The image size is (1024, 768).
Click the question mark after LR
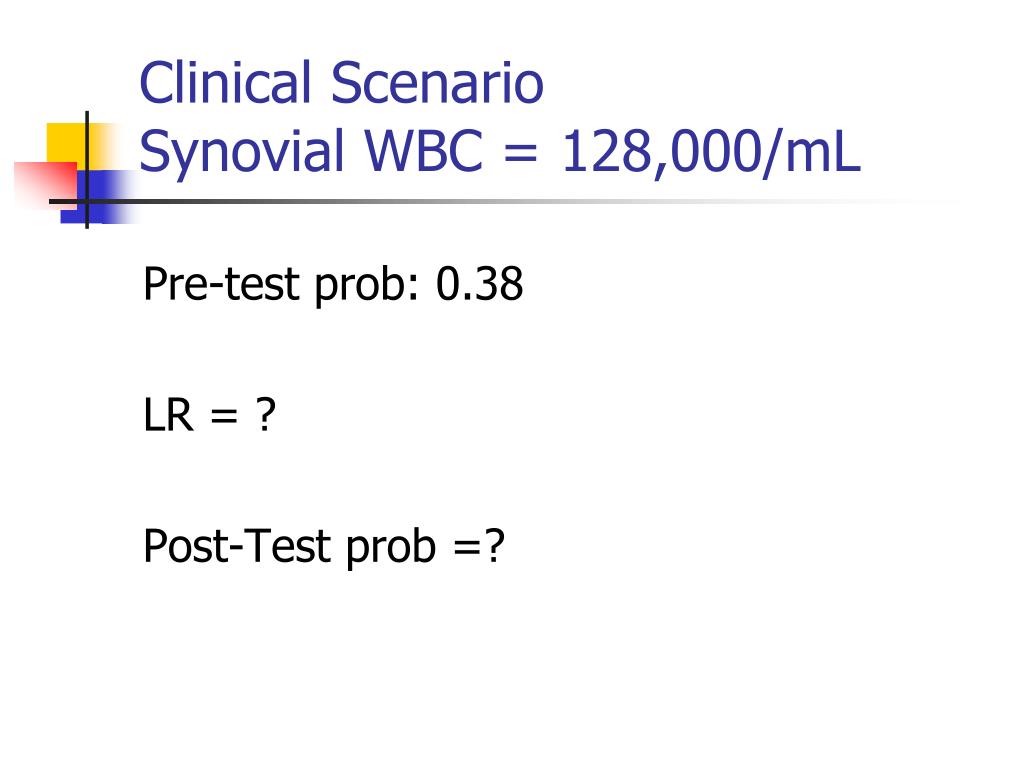pyautogui.click(x=265, y=414)
